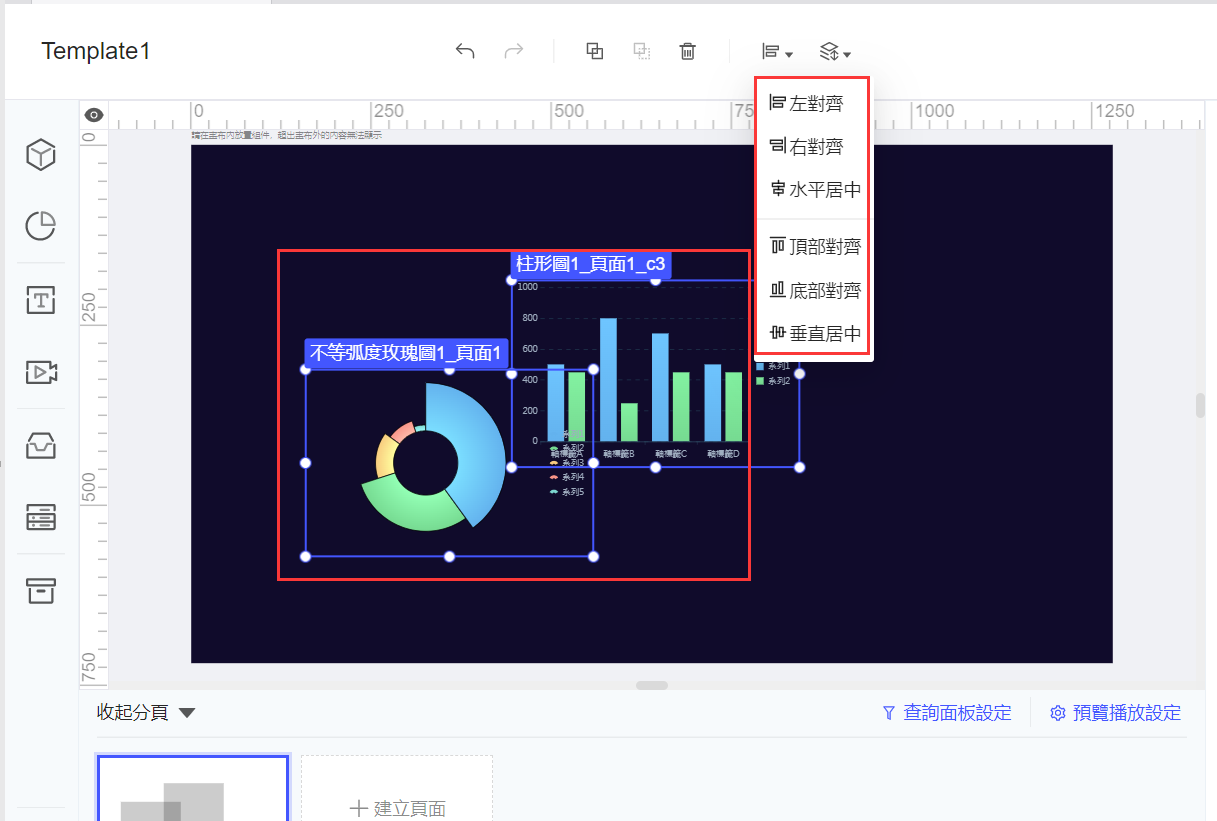1217x821 pixels.
Task: Select the first page thumbnail
Action: pyautogui.click(x=192, y=789)
